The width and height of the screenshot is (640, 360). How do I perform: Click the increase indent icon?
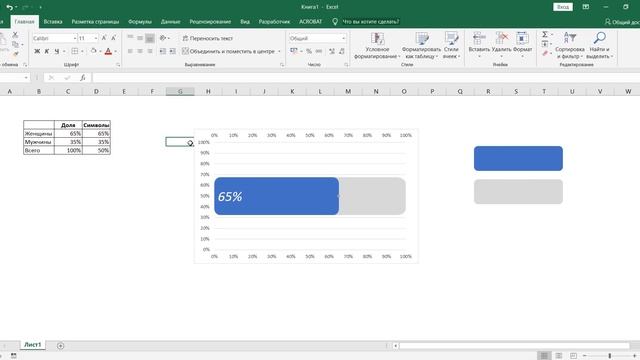173,51
